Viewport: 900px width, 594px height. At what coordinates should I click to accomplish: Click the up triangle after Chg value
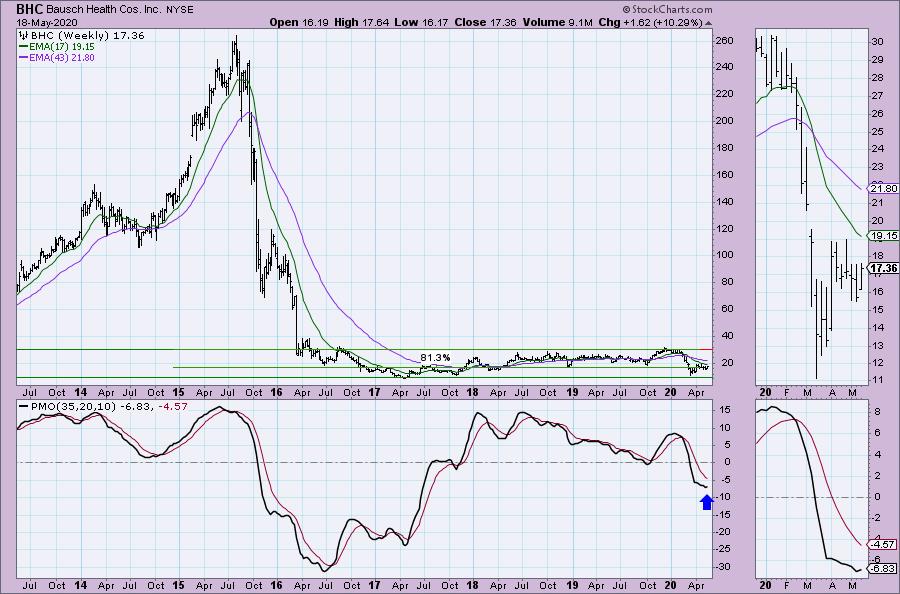click(x=708, y=23)
